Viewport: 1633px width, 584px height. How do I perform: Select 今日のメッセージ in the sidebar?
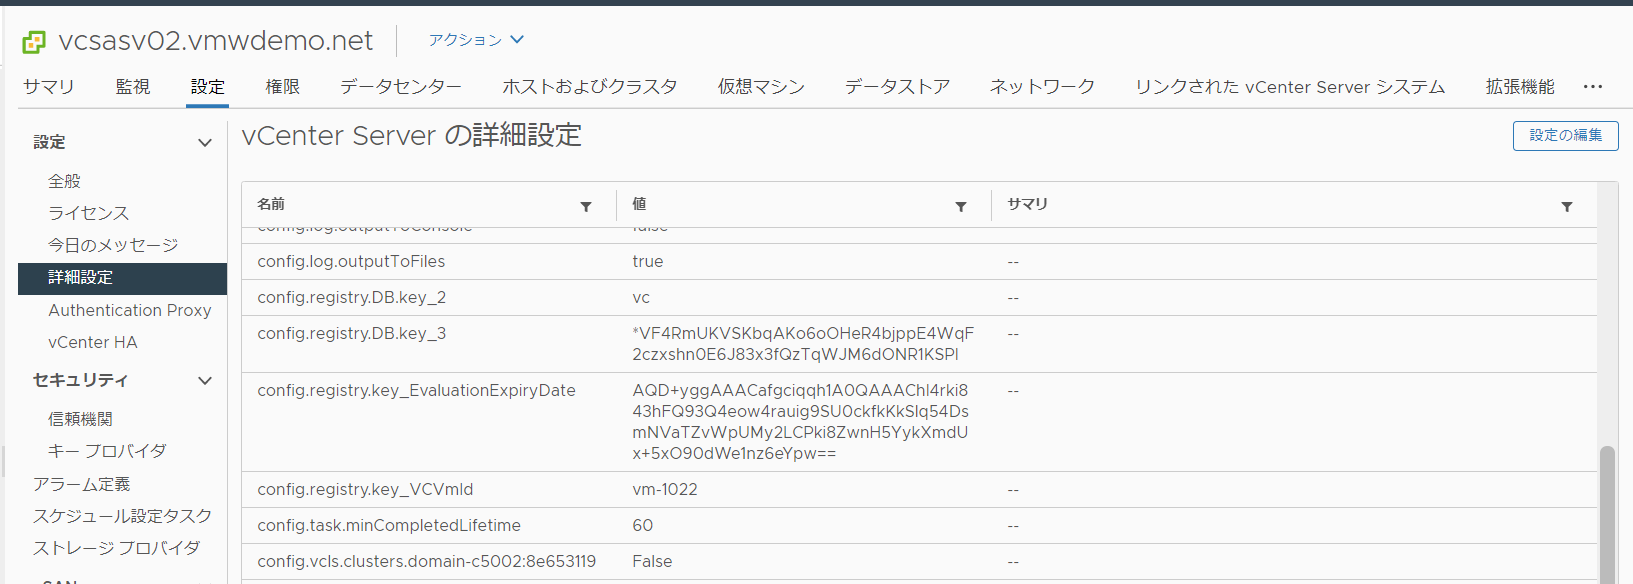tap(113, 245)
